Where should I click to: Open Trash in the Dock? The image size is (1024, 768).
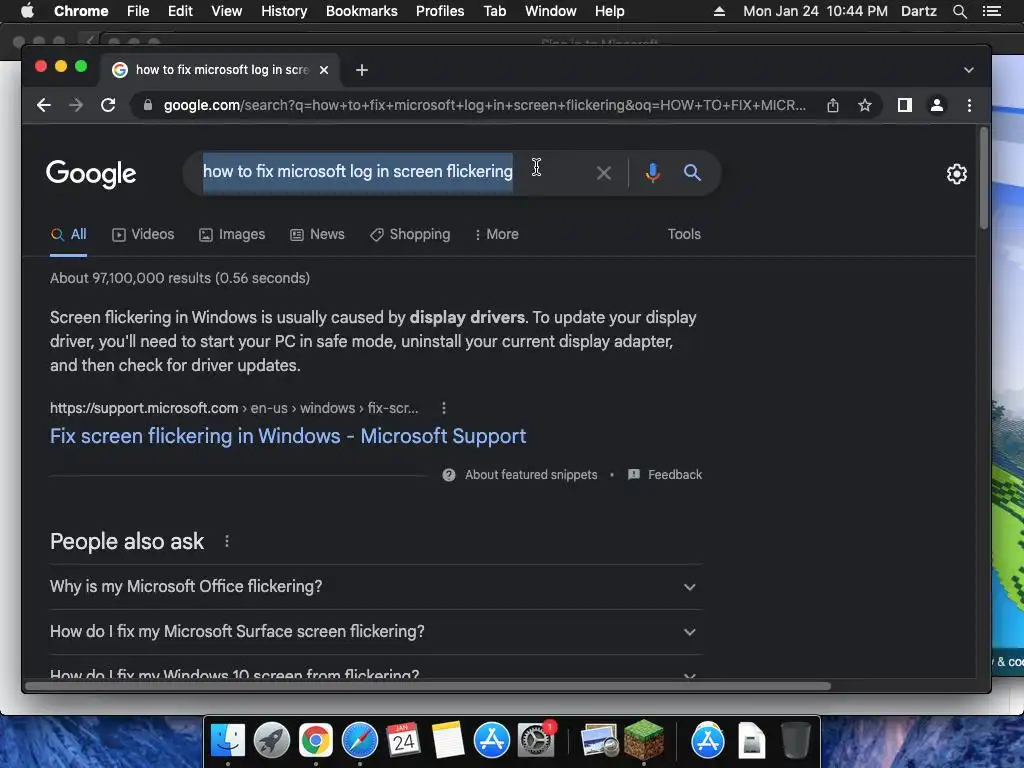(795, 740)
